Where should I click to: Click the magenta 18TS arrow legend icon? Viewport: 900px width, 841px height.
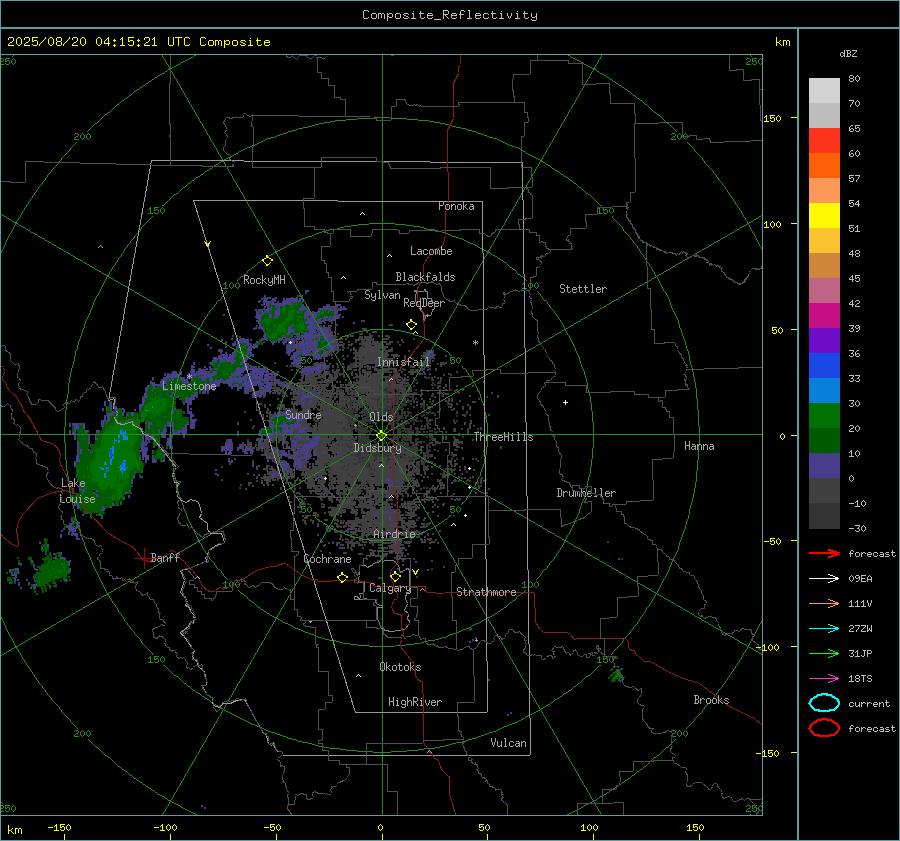(824, 679)
